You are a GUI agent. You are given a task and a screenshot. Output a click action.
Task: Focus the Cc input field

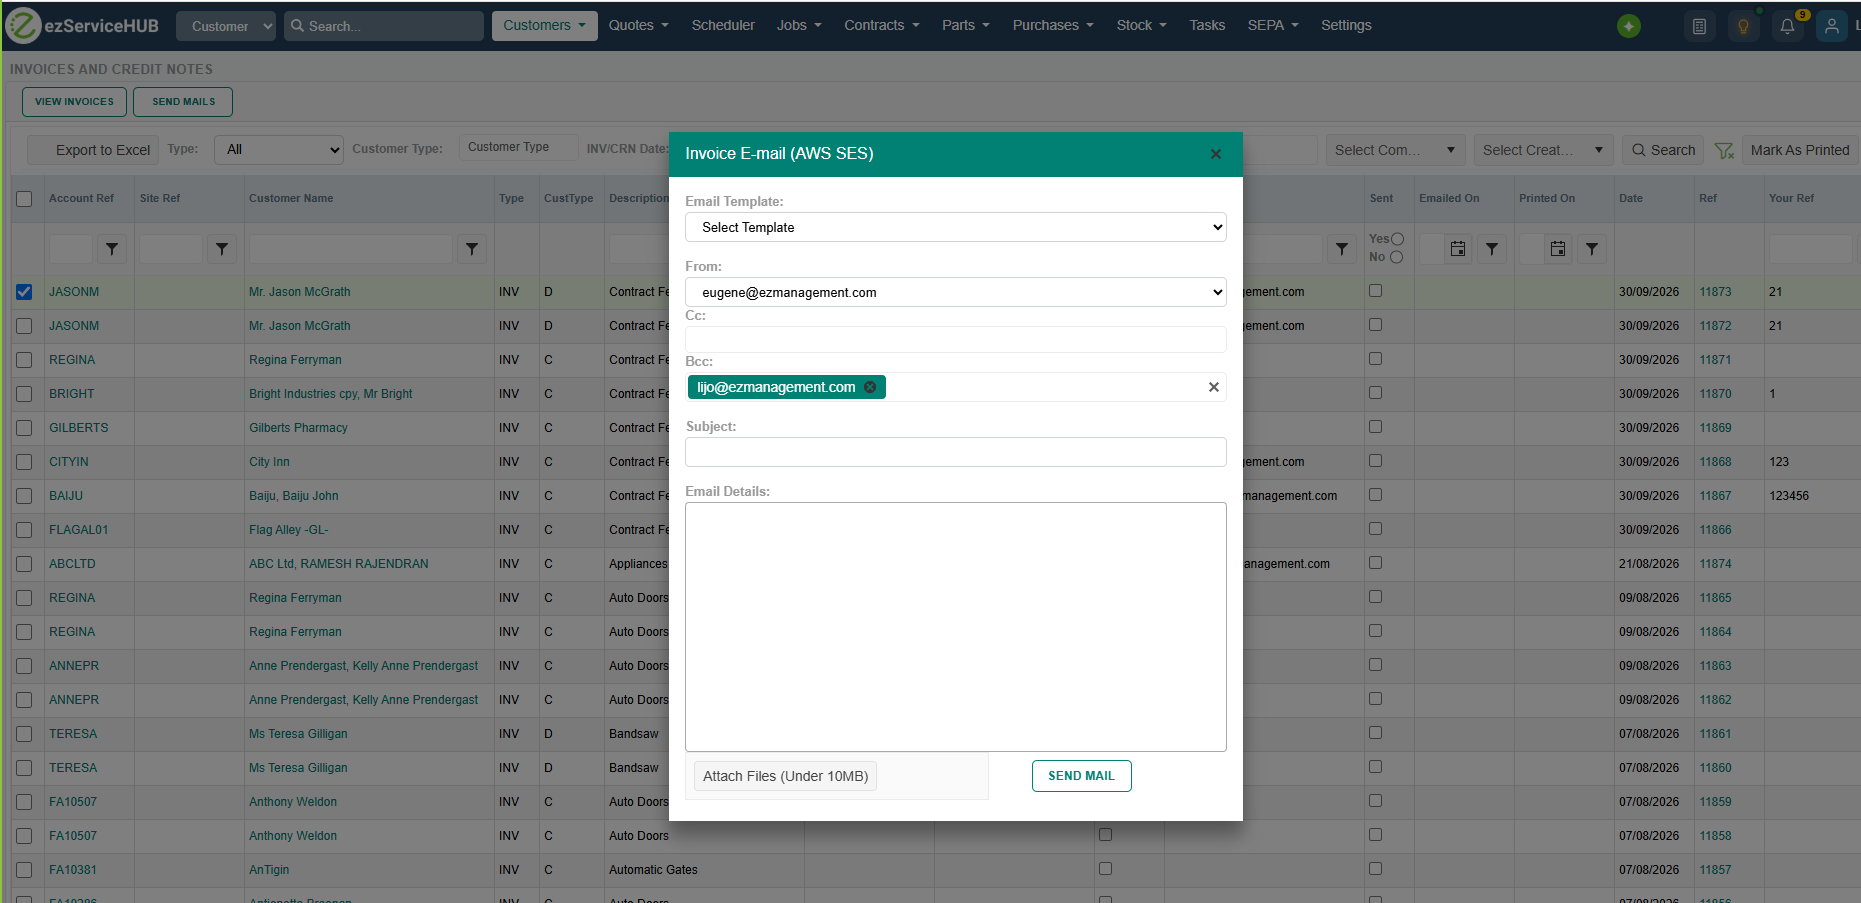[956, 340]
